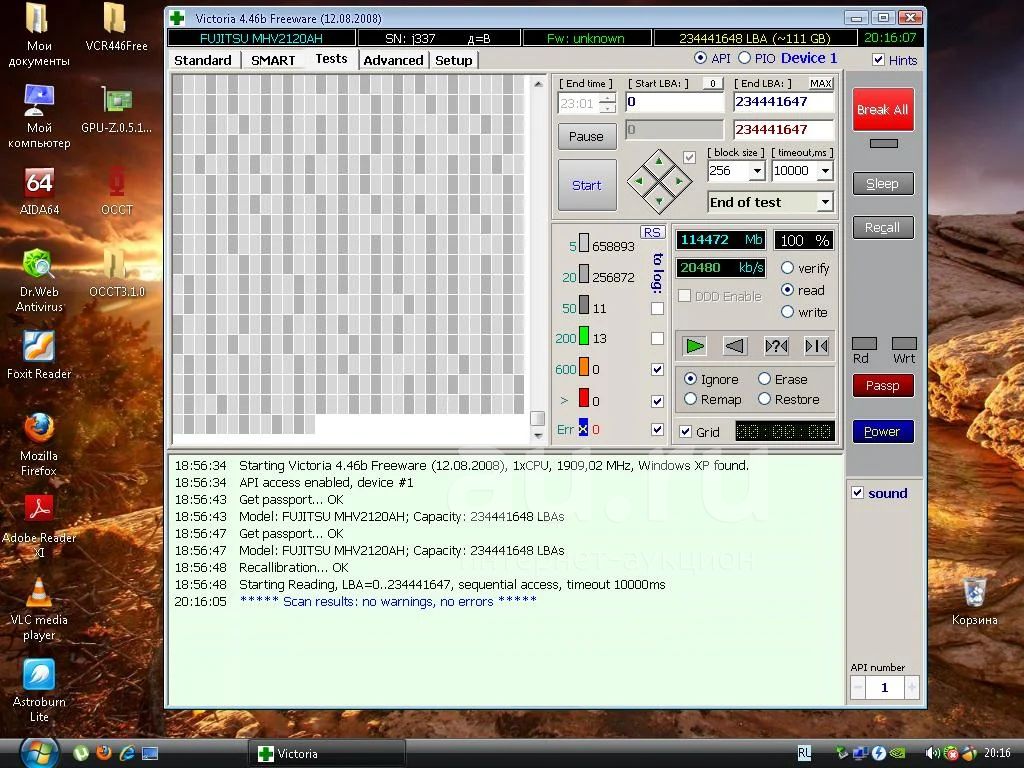Screen dimensions: 1024x768
Task: Select the Мой компьютер desktop icon
Action: (39, 117)
